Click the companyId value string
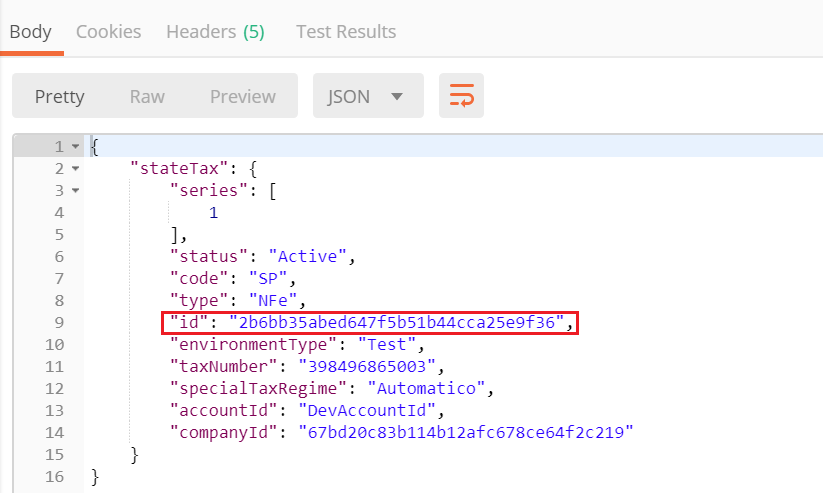This screenshot has width=823, height=493. click(x=459, y=432)
